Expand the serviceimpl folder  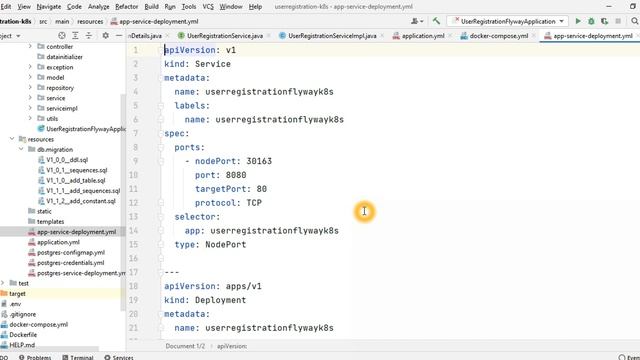coord(30,108)
